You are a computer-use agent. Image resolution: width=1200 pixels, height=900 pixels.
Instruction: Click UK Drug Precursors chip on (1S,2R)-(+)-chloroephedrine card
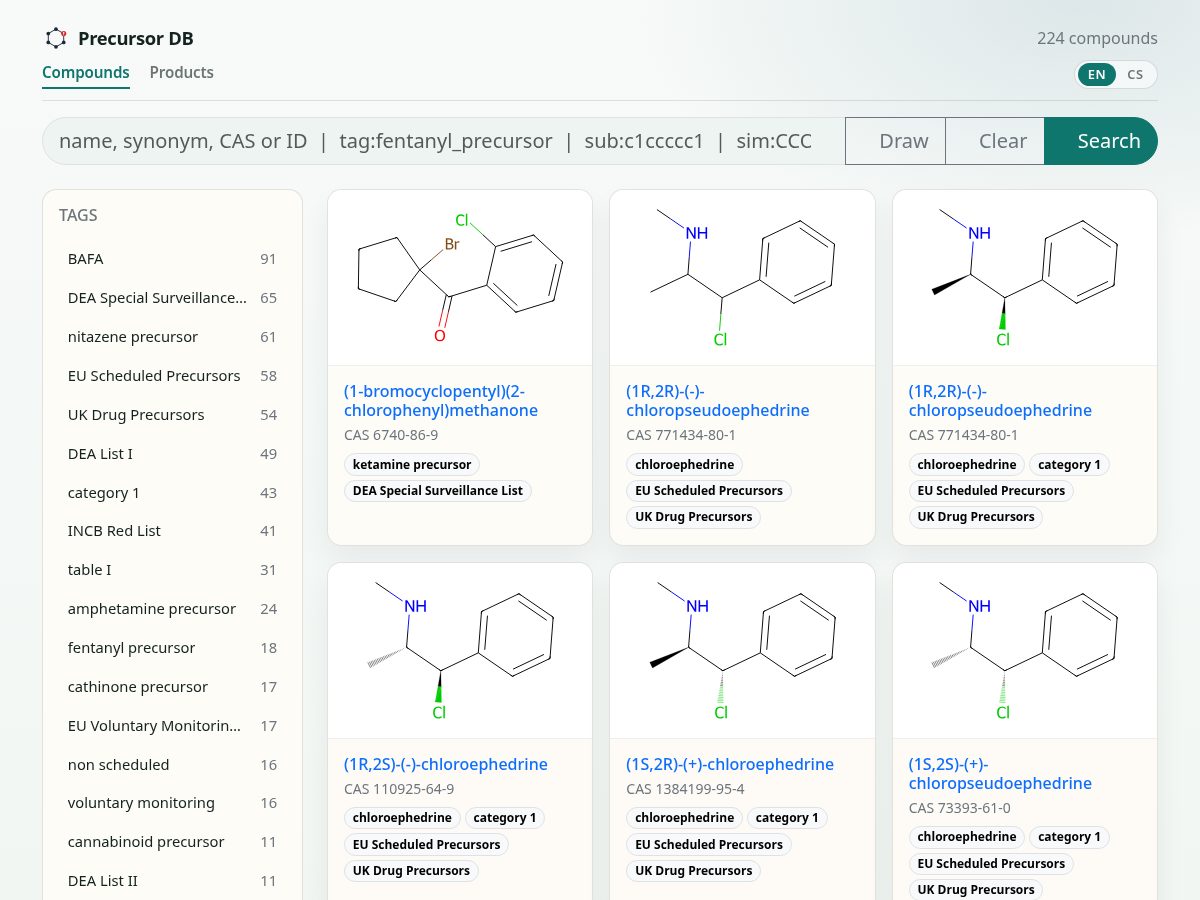click(694, 871)
